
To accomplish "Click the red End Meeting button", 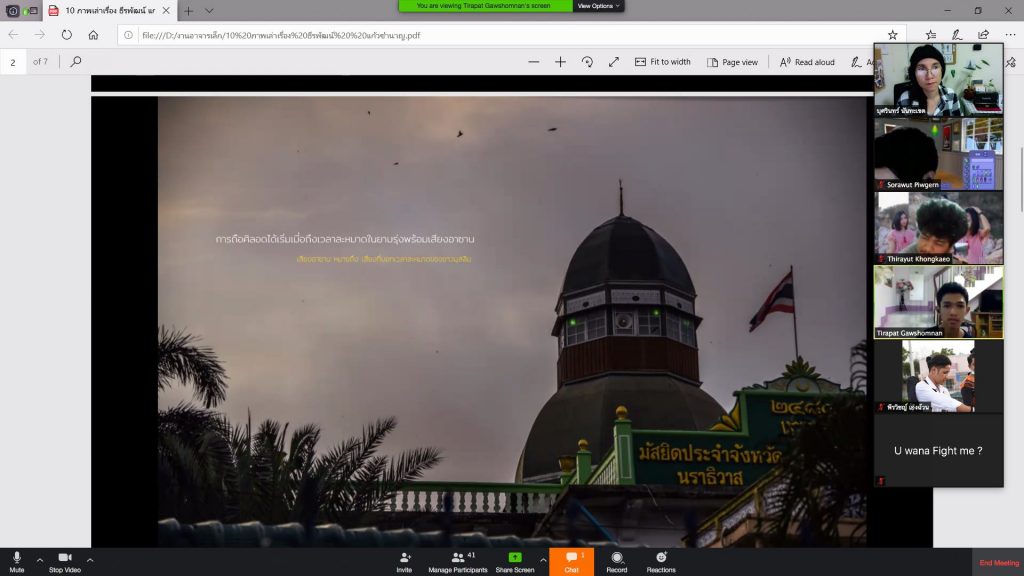I will coord(998,562).
